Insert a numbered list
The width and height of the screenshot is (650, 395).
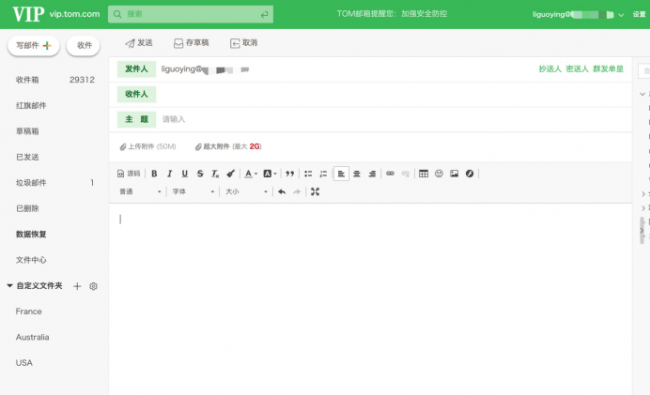click(x=323, y=174)
